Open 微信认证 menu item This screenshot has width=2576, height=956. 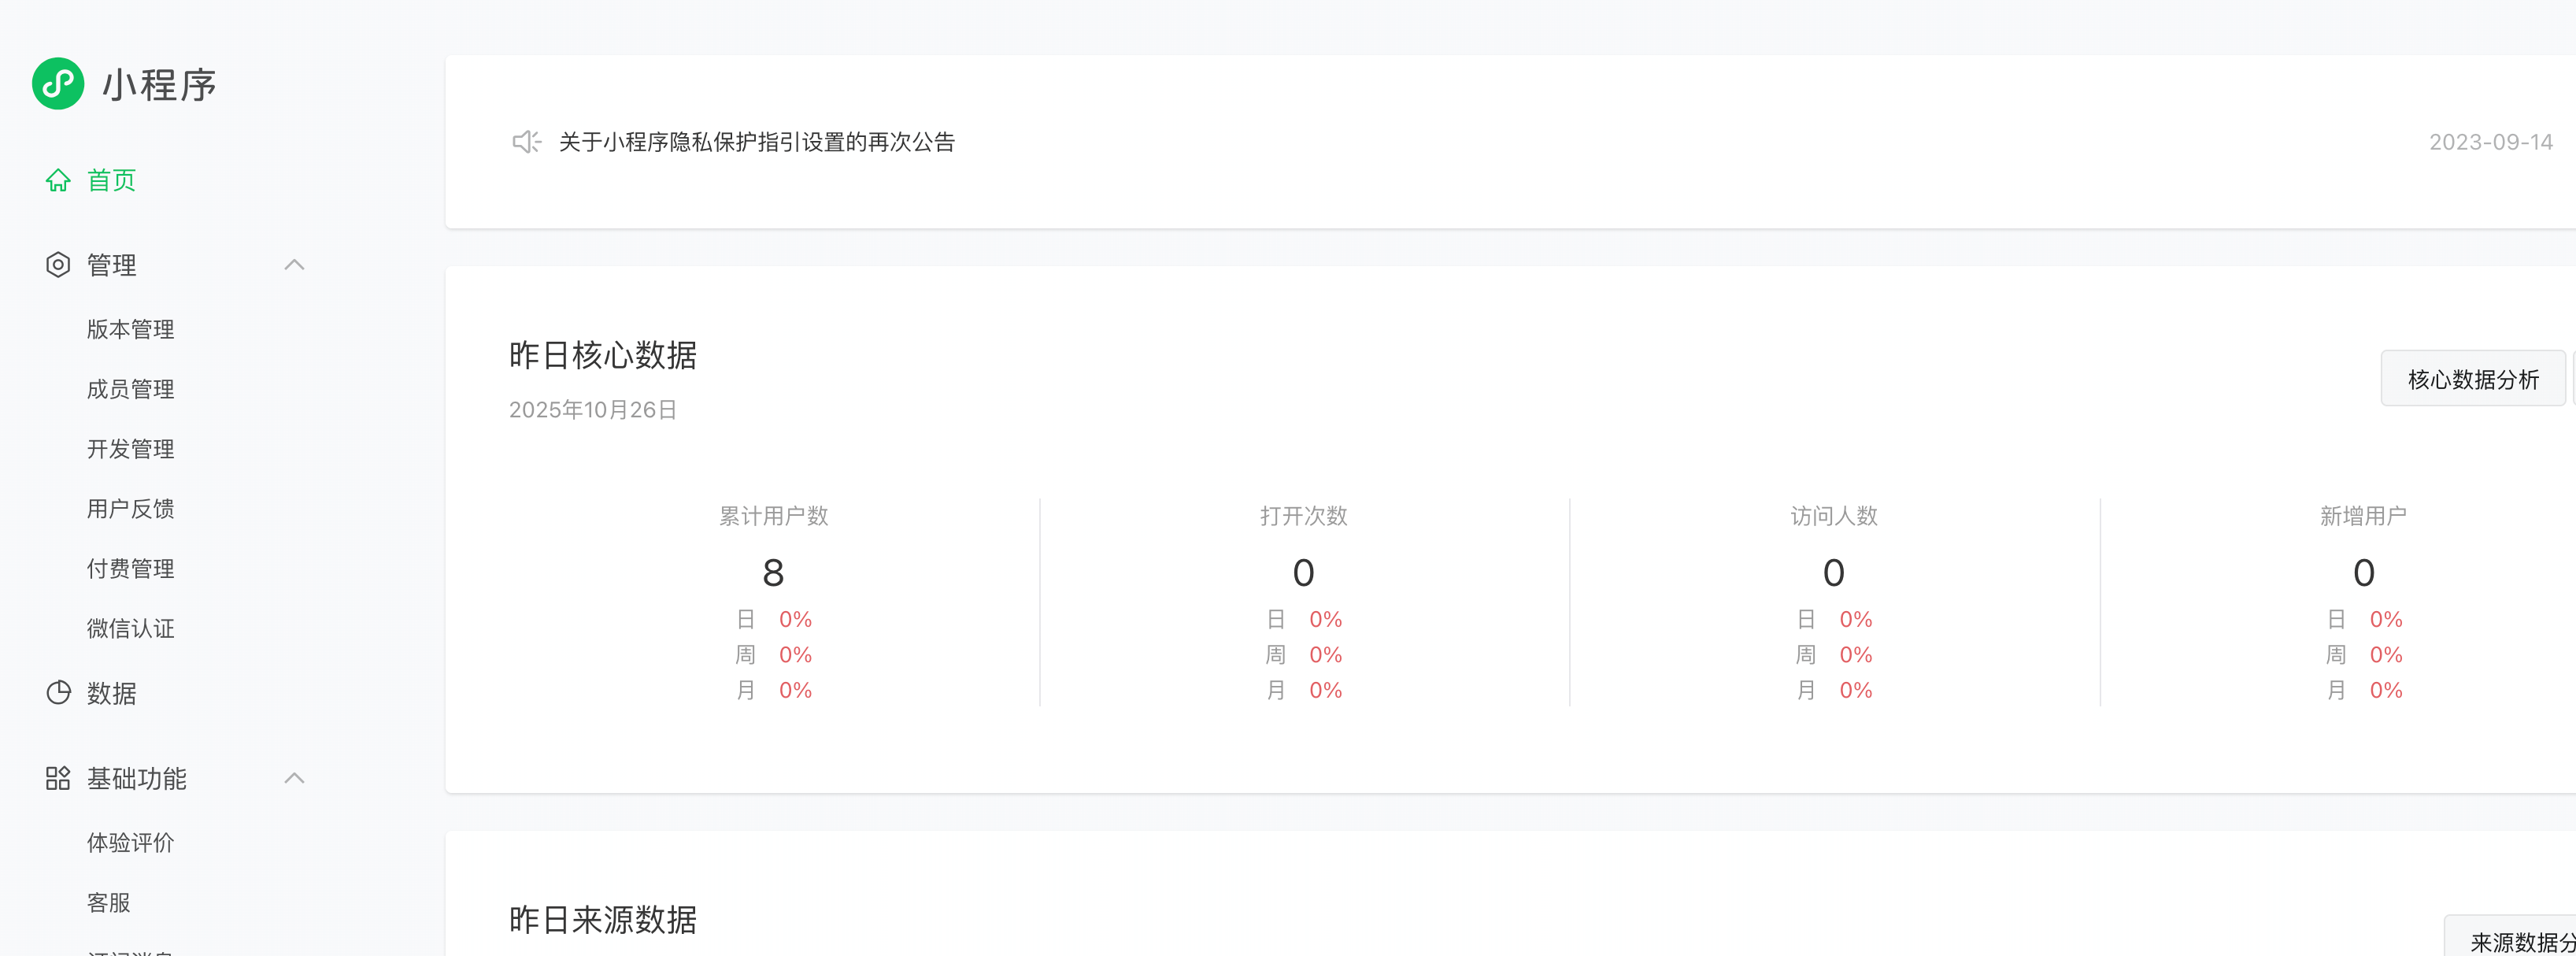[130, 629]
